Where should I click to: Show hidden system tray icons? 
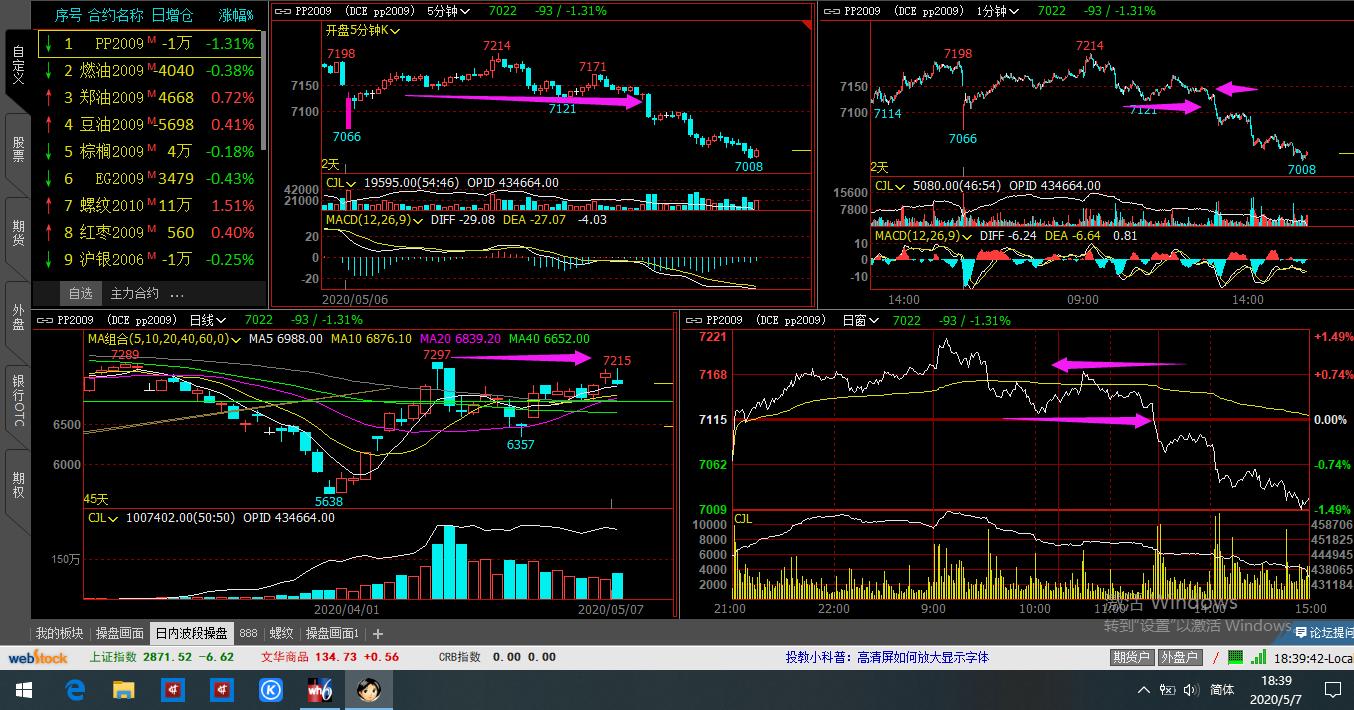click(1143, 690)
